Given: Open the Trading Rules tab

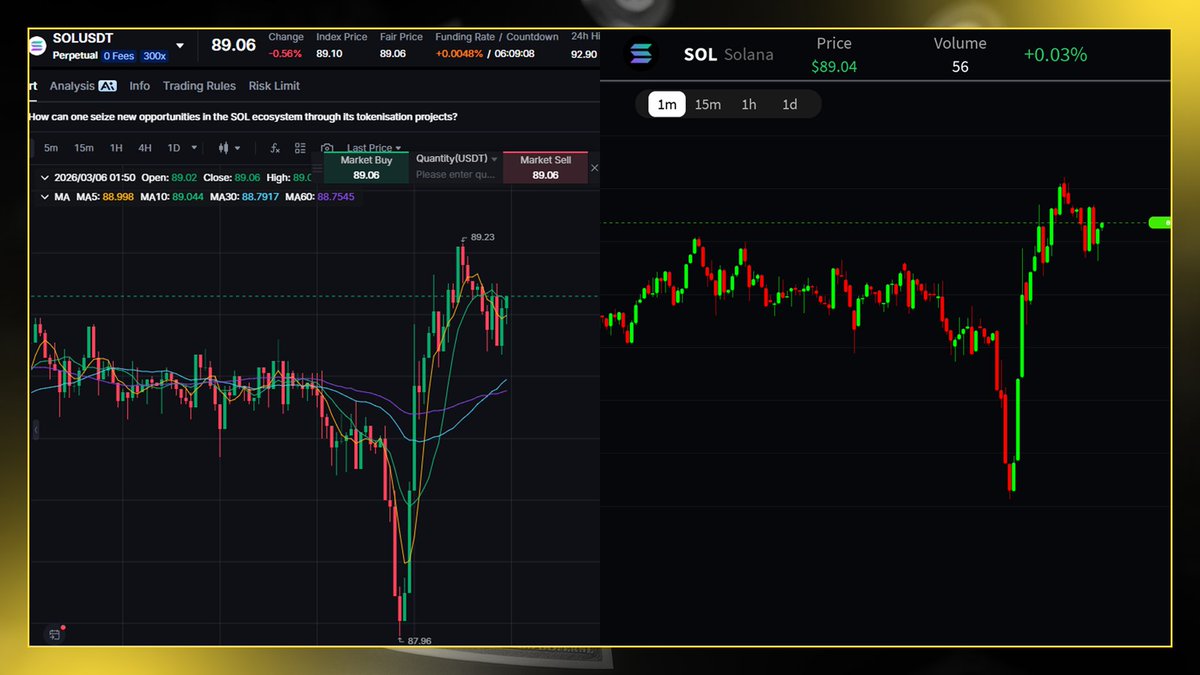Looking at the screenshot, I should [199, 86].
